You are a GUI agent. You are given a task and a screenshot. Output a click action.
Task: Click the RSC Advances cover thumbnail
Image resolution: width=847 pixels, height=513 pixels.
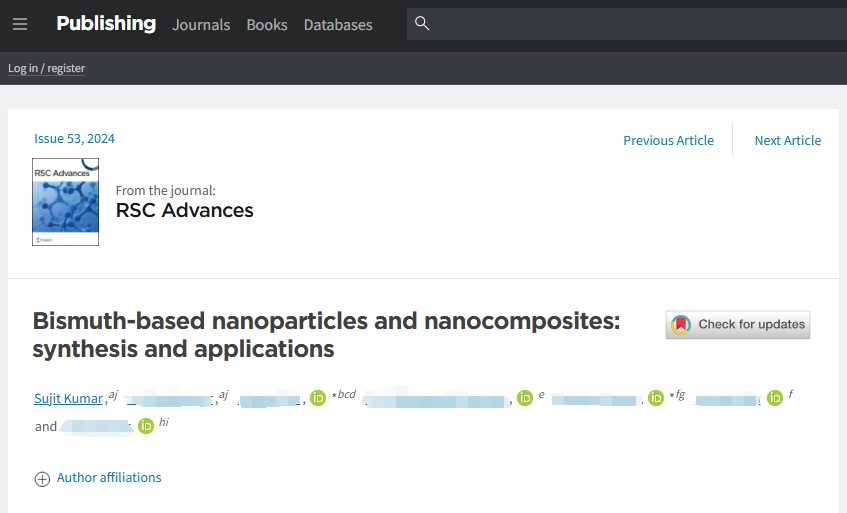66,202
